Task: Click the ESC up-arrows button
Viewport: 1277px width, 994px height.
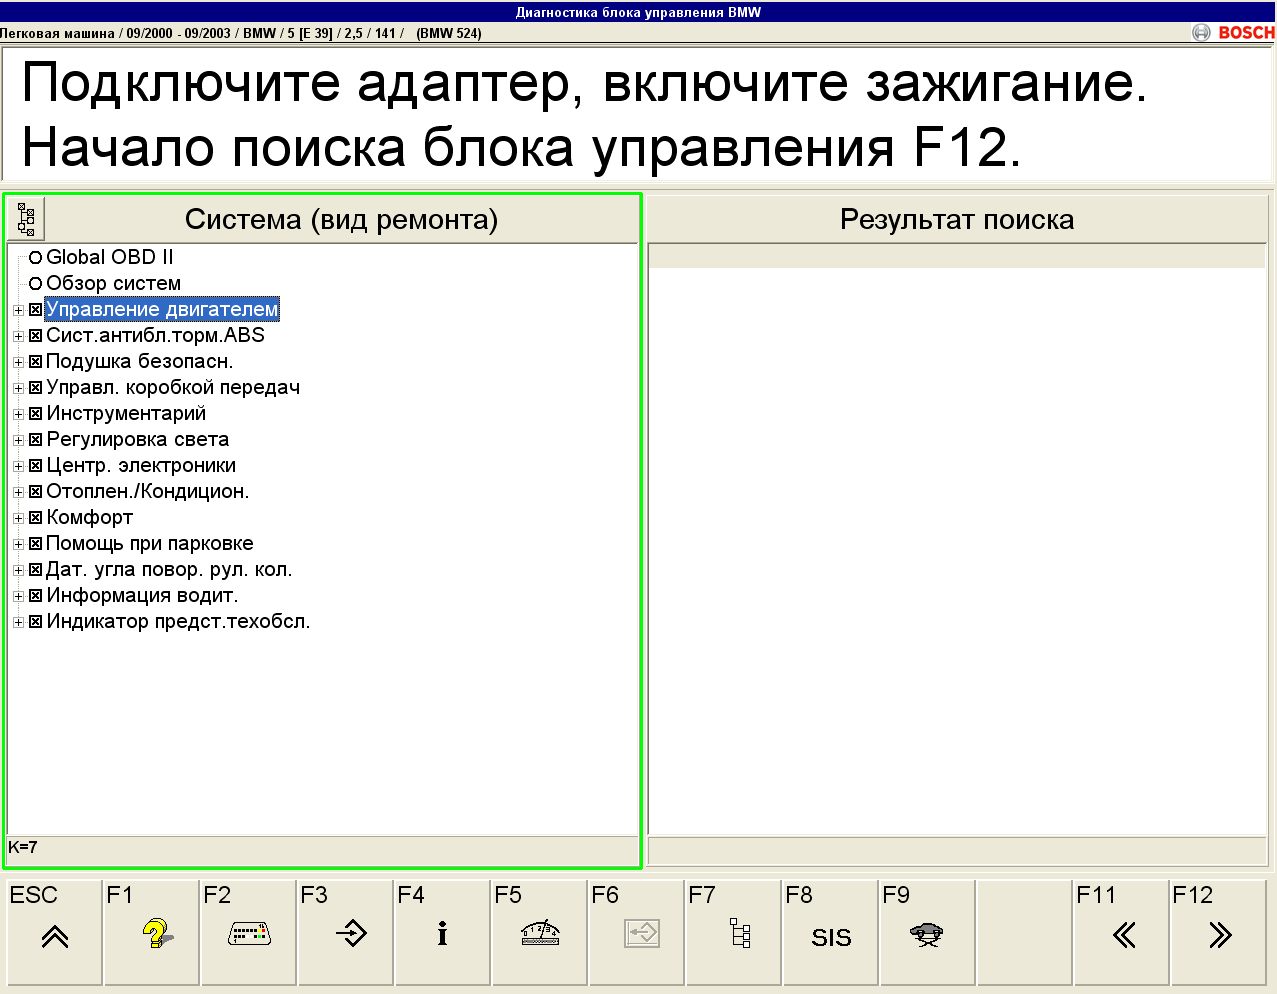Action: 54,932
